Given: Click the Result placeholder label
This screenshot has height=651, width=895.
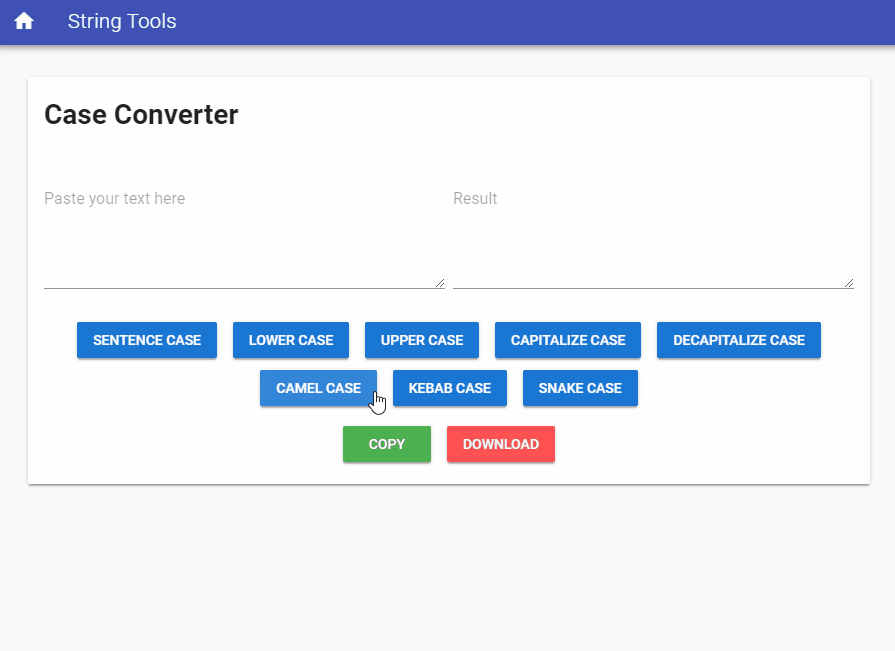Looking at the screenshot, I should [x=475, y=199].
